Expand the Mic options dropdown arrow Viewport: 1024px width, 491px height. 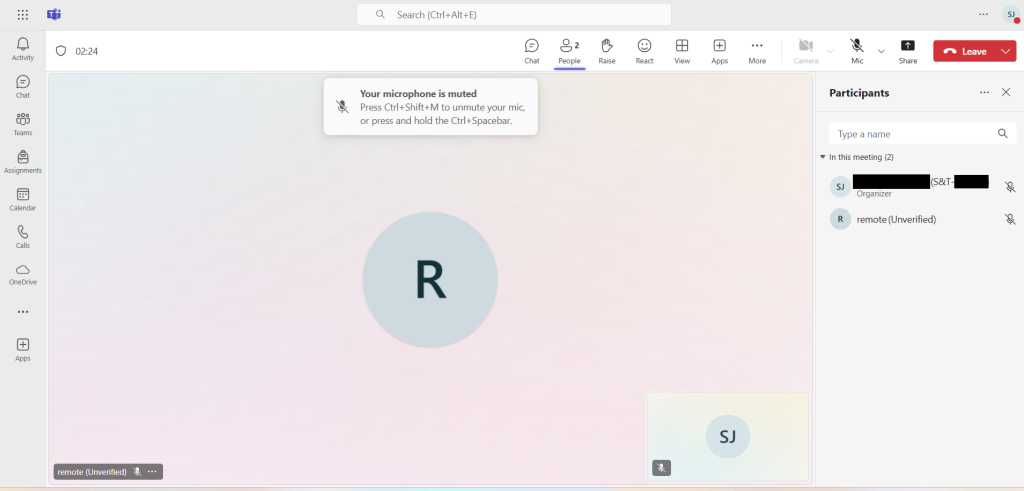click(881, 51)
